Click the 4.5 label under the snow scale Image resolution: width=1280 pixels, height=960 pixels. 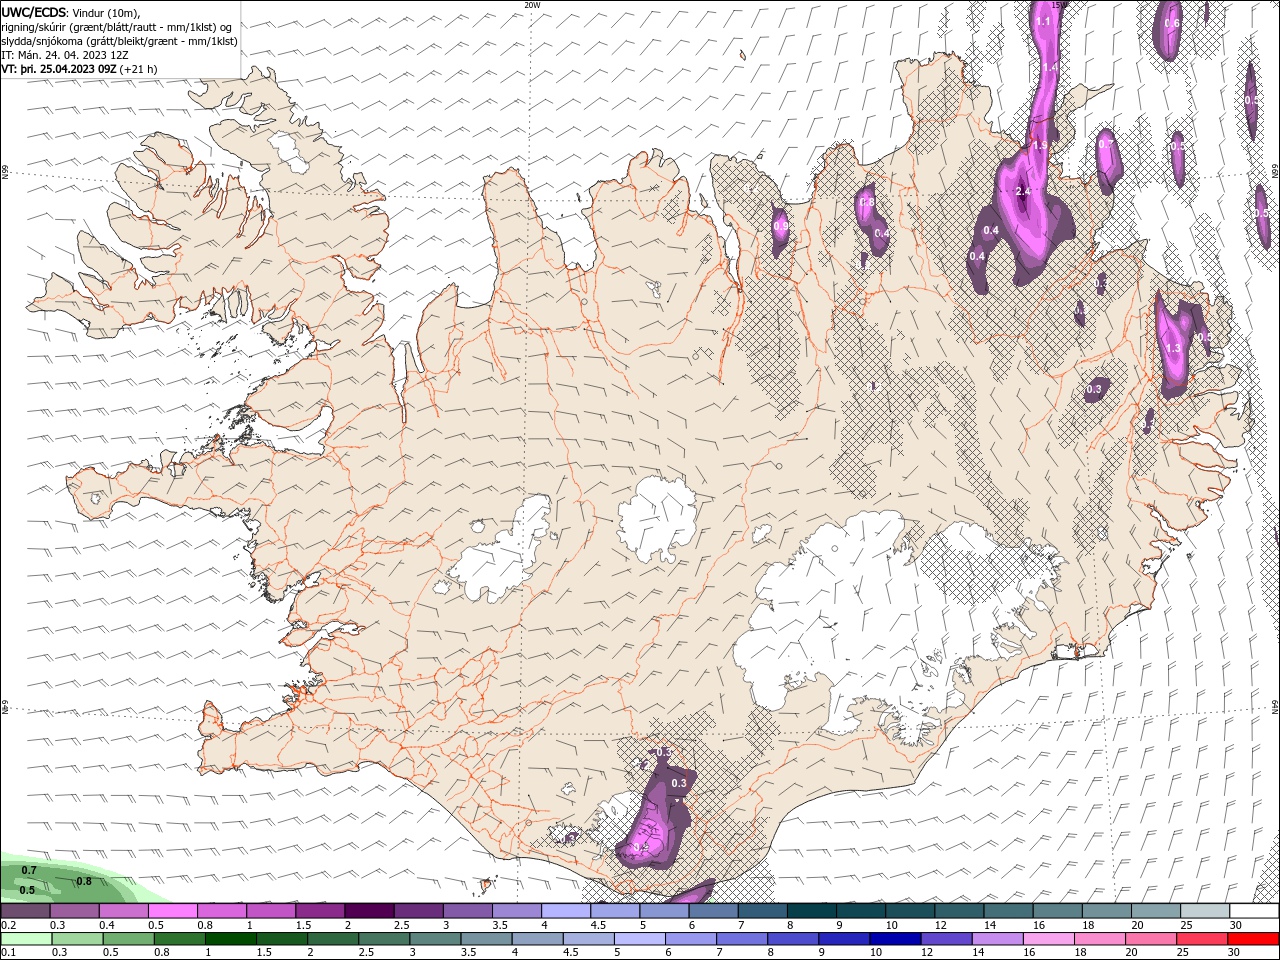pos(598,925)
